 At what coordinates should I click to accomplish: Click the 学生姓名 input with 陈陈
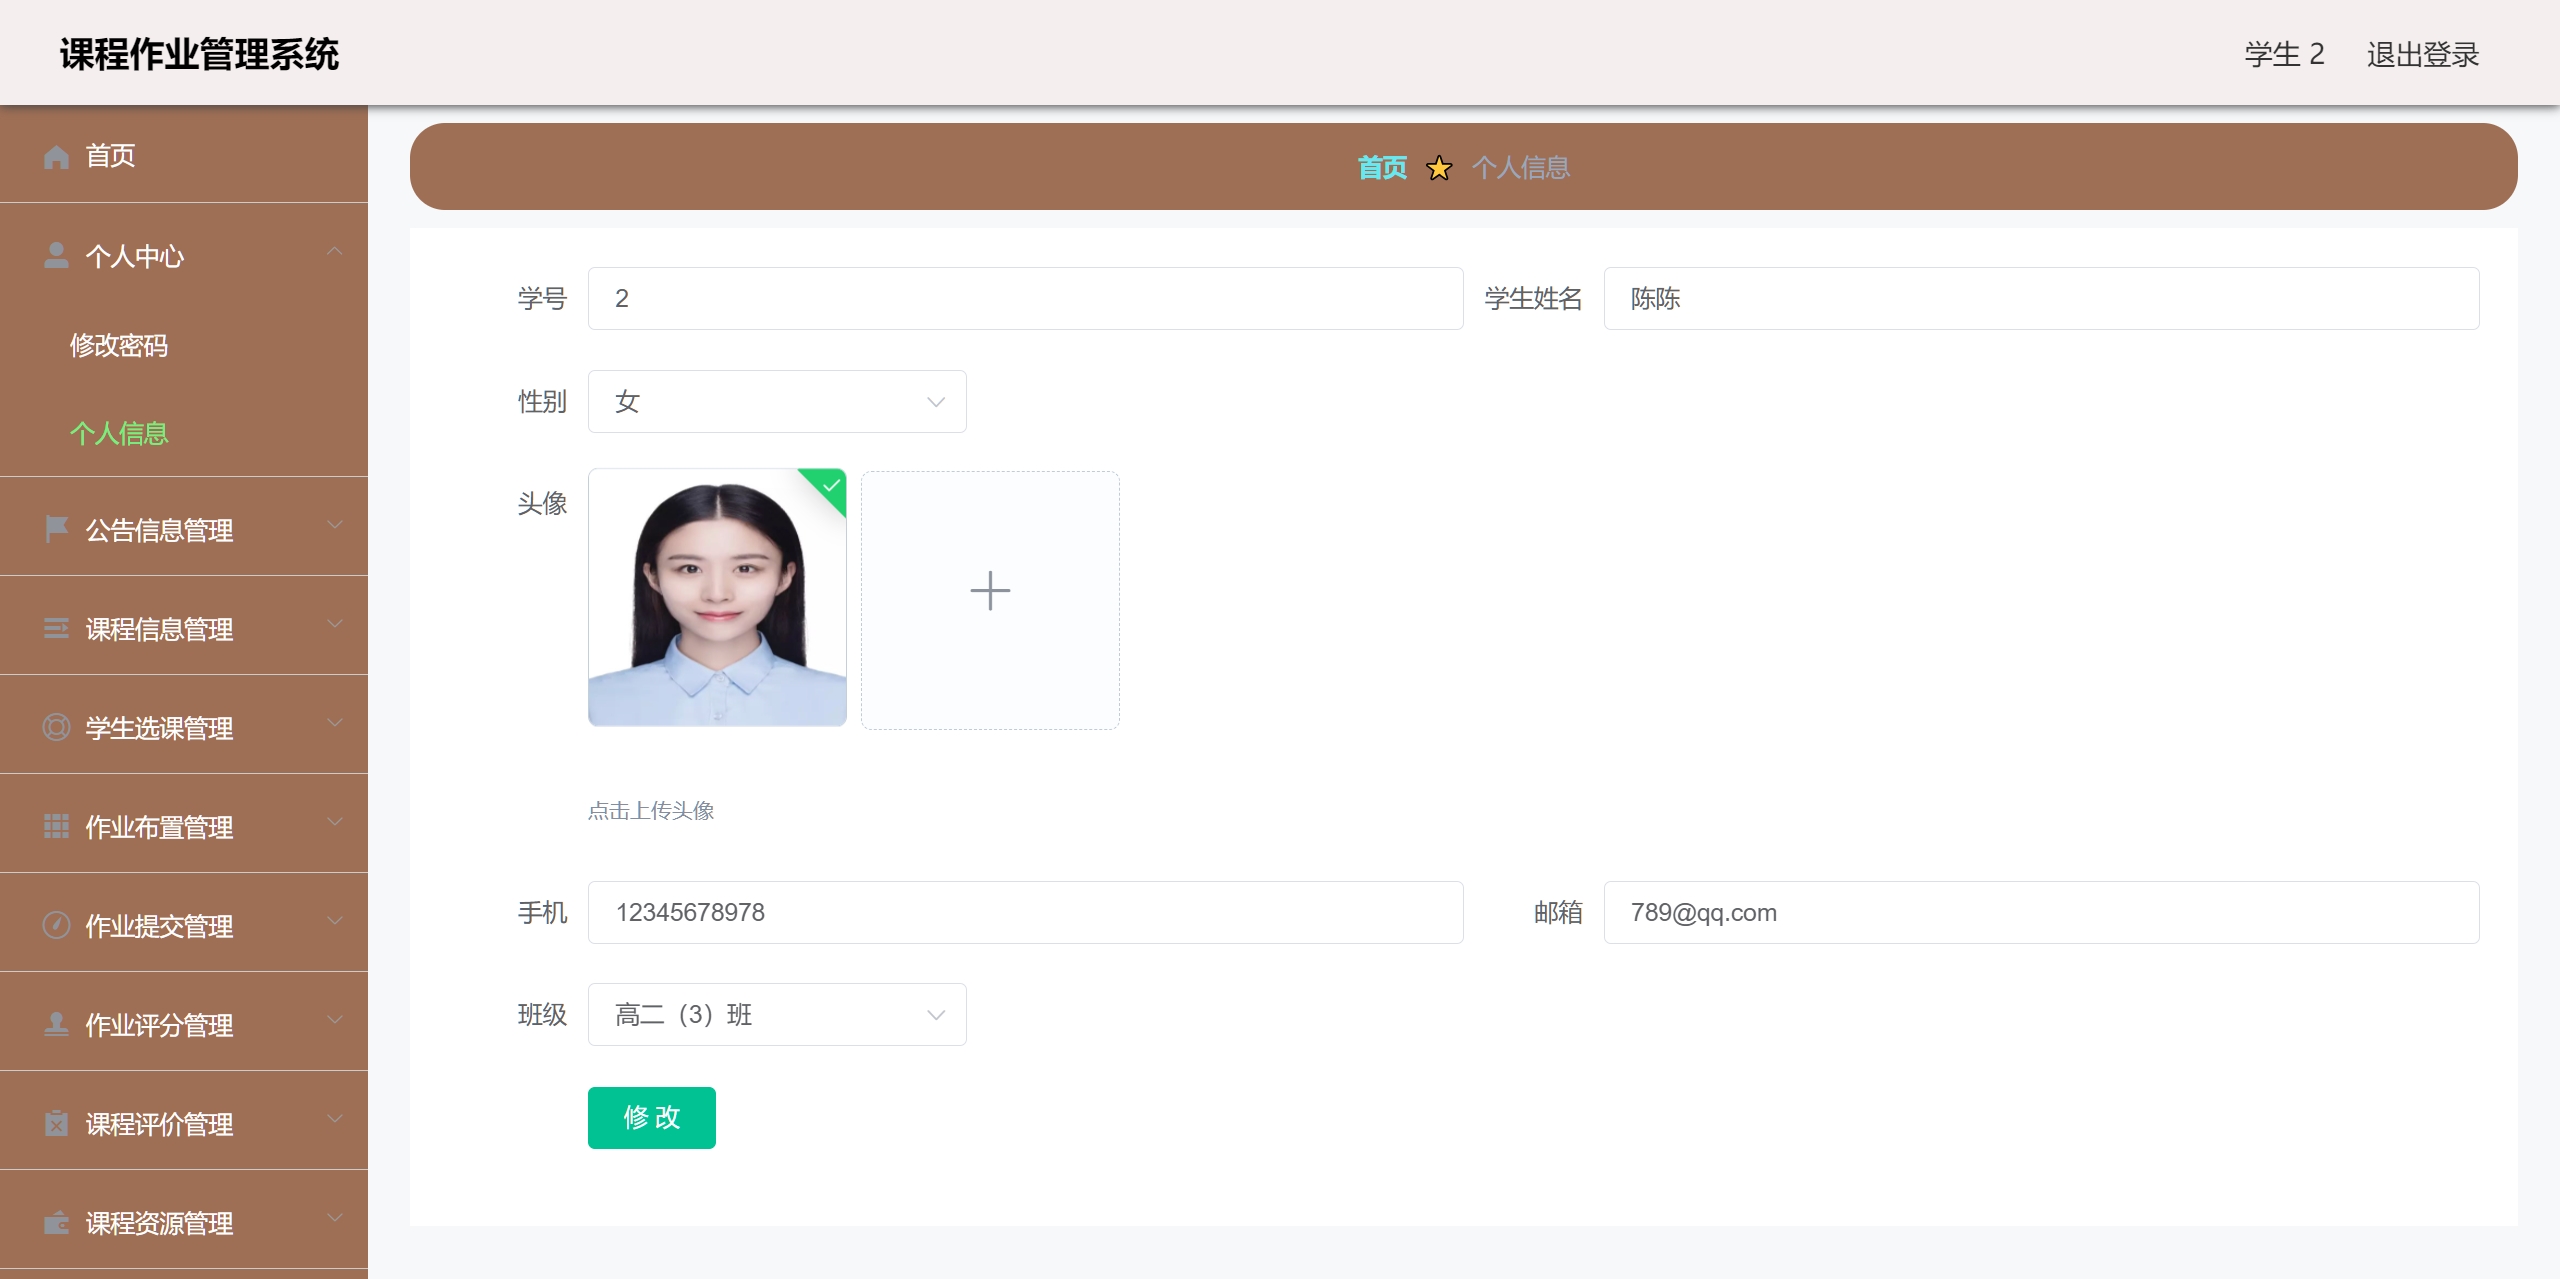[x=2041, y=298]
